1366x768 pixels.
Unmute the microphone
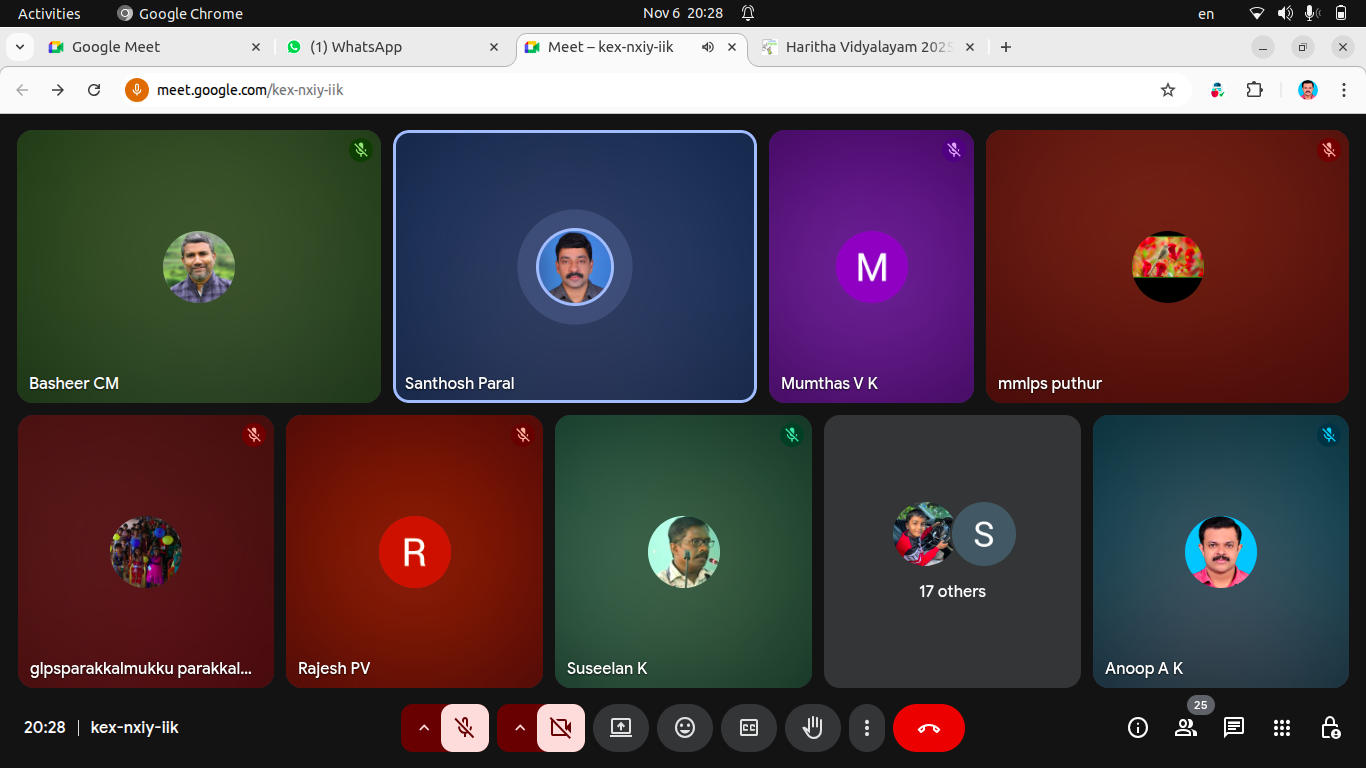[464, 728]
